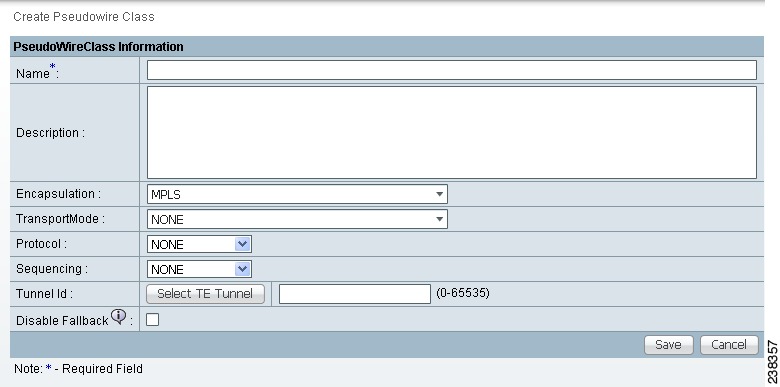Click the Name label
Image resolution: width=780 pixels, height=387 pixels.
click(x=37, y=72)
